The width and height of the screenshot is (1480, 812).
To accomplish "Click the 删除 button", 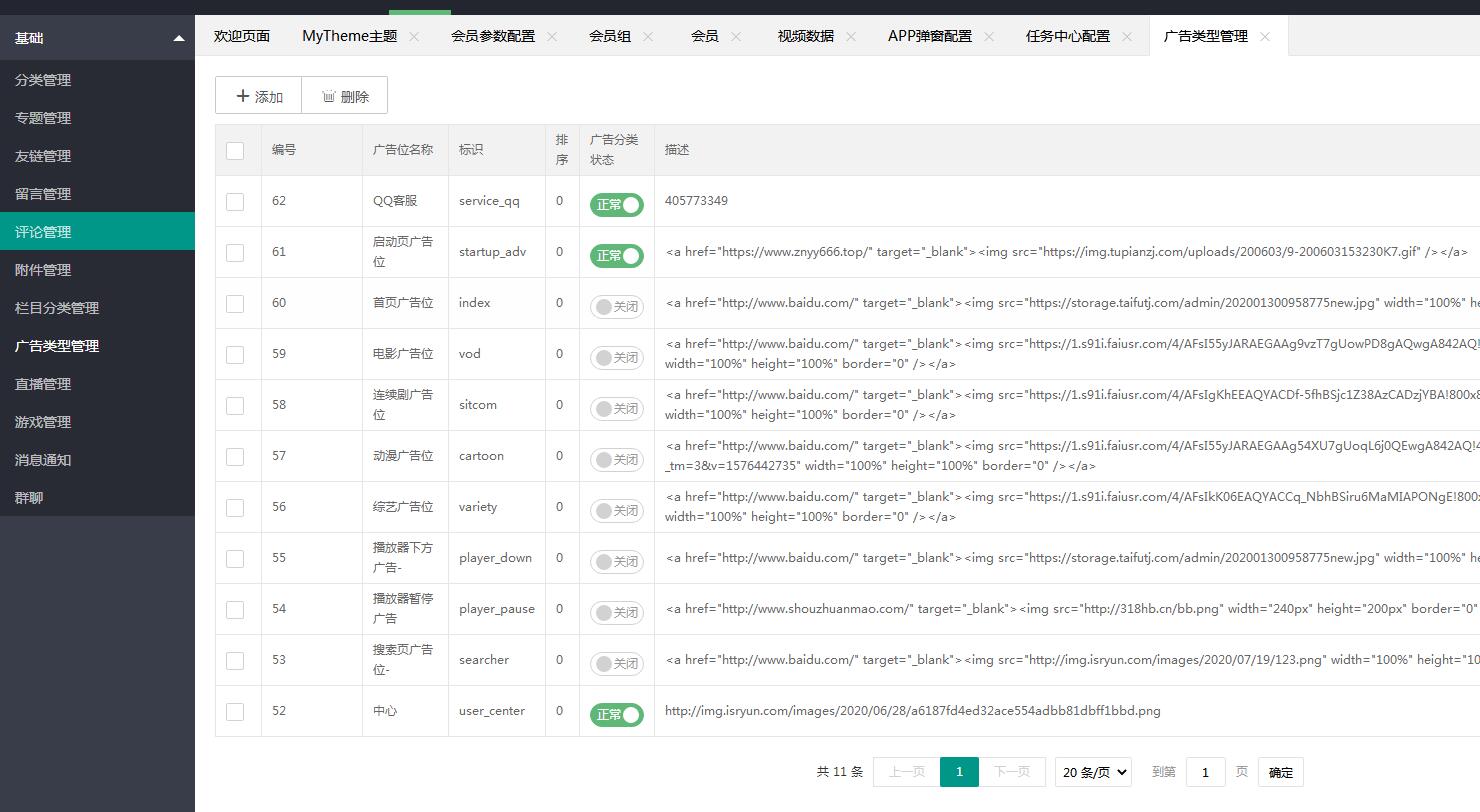I will pyautogui.click(x=345, y=96).
